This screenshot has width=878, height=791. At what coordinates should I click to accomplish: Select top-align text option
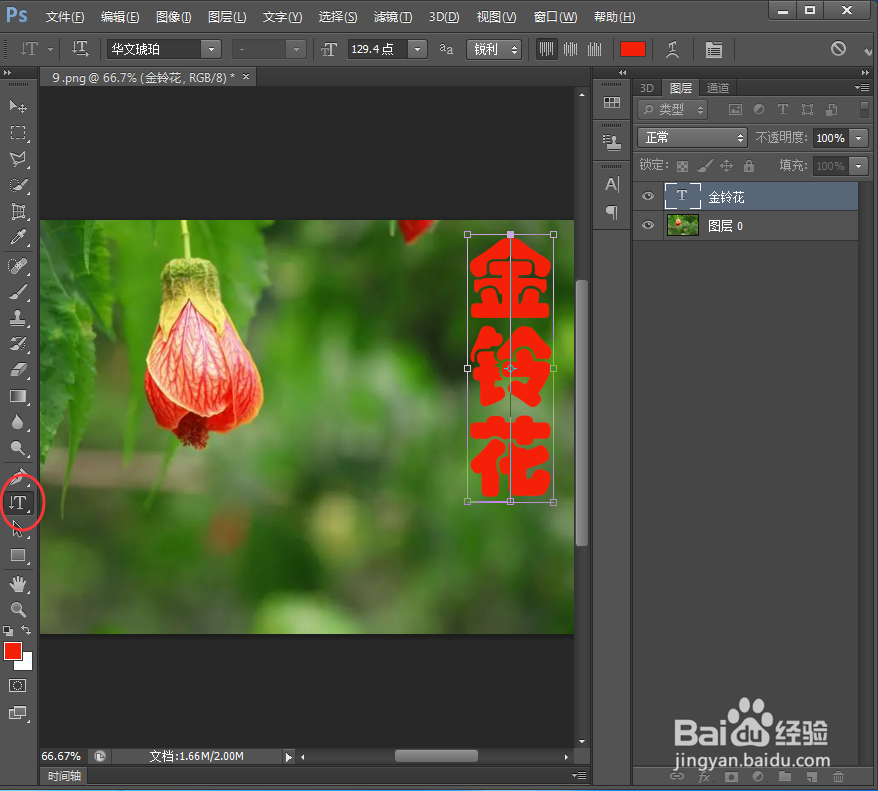546,49
